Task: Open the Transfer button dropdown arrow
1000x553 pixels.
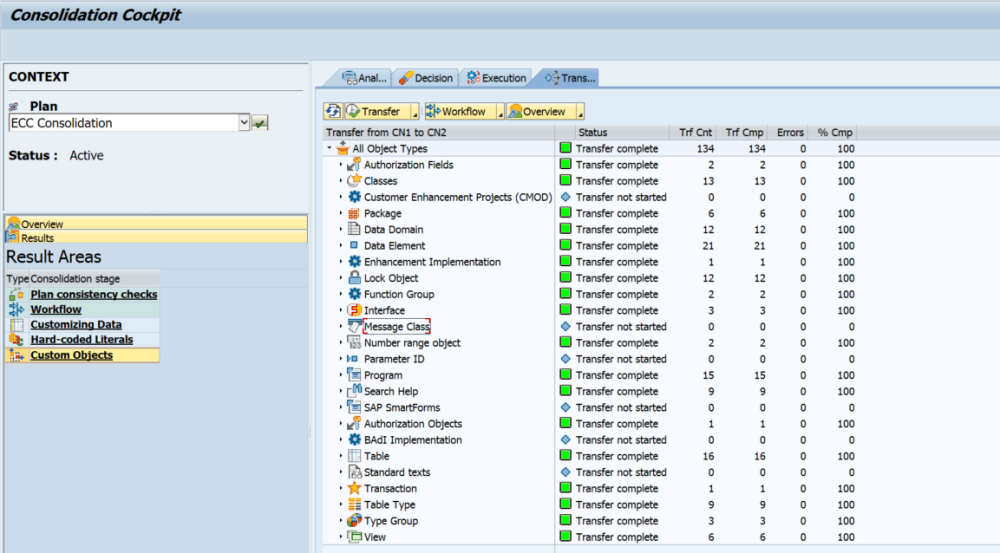Action: click(x=415, y=112)
